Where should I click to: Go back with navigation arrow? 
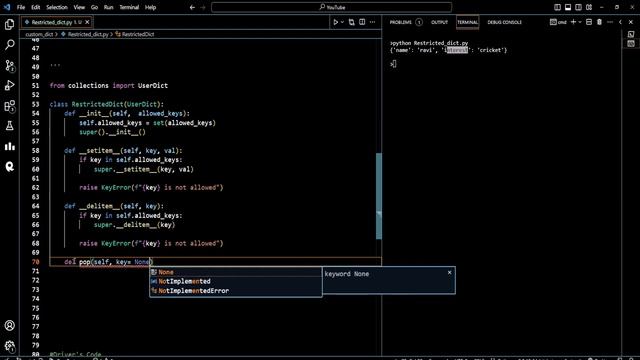[x=192, y=7]
